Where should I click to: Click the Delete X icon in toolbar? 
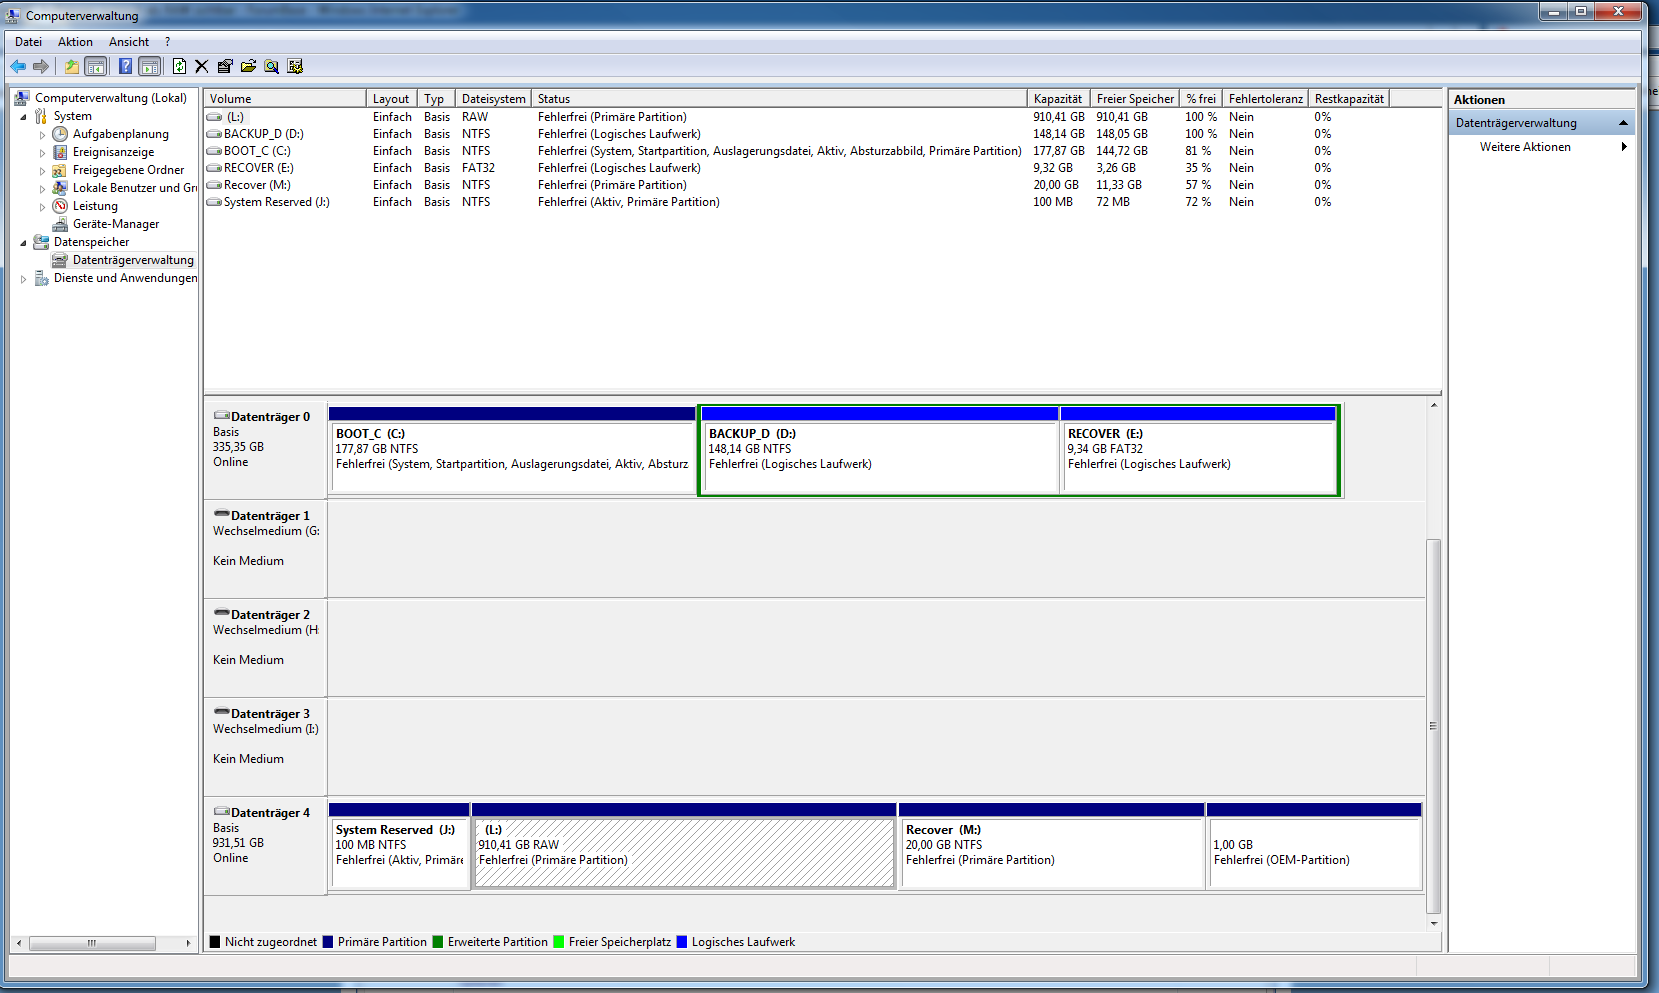pos(201,66)
